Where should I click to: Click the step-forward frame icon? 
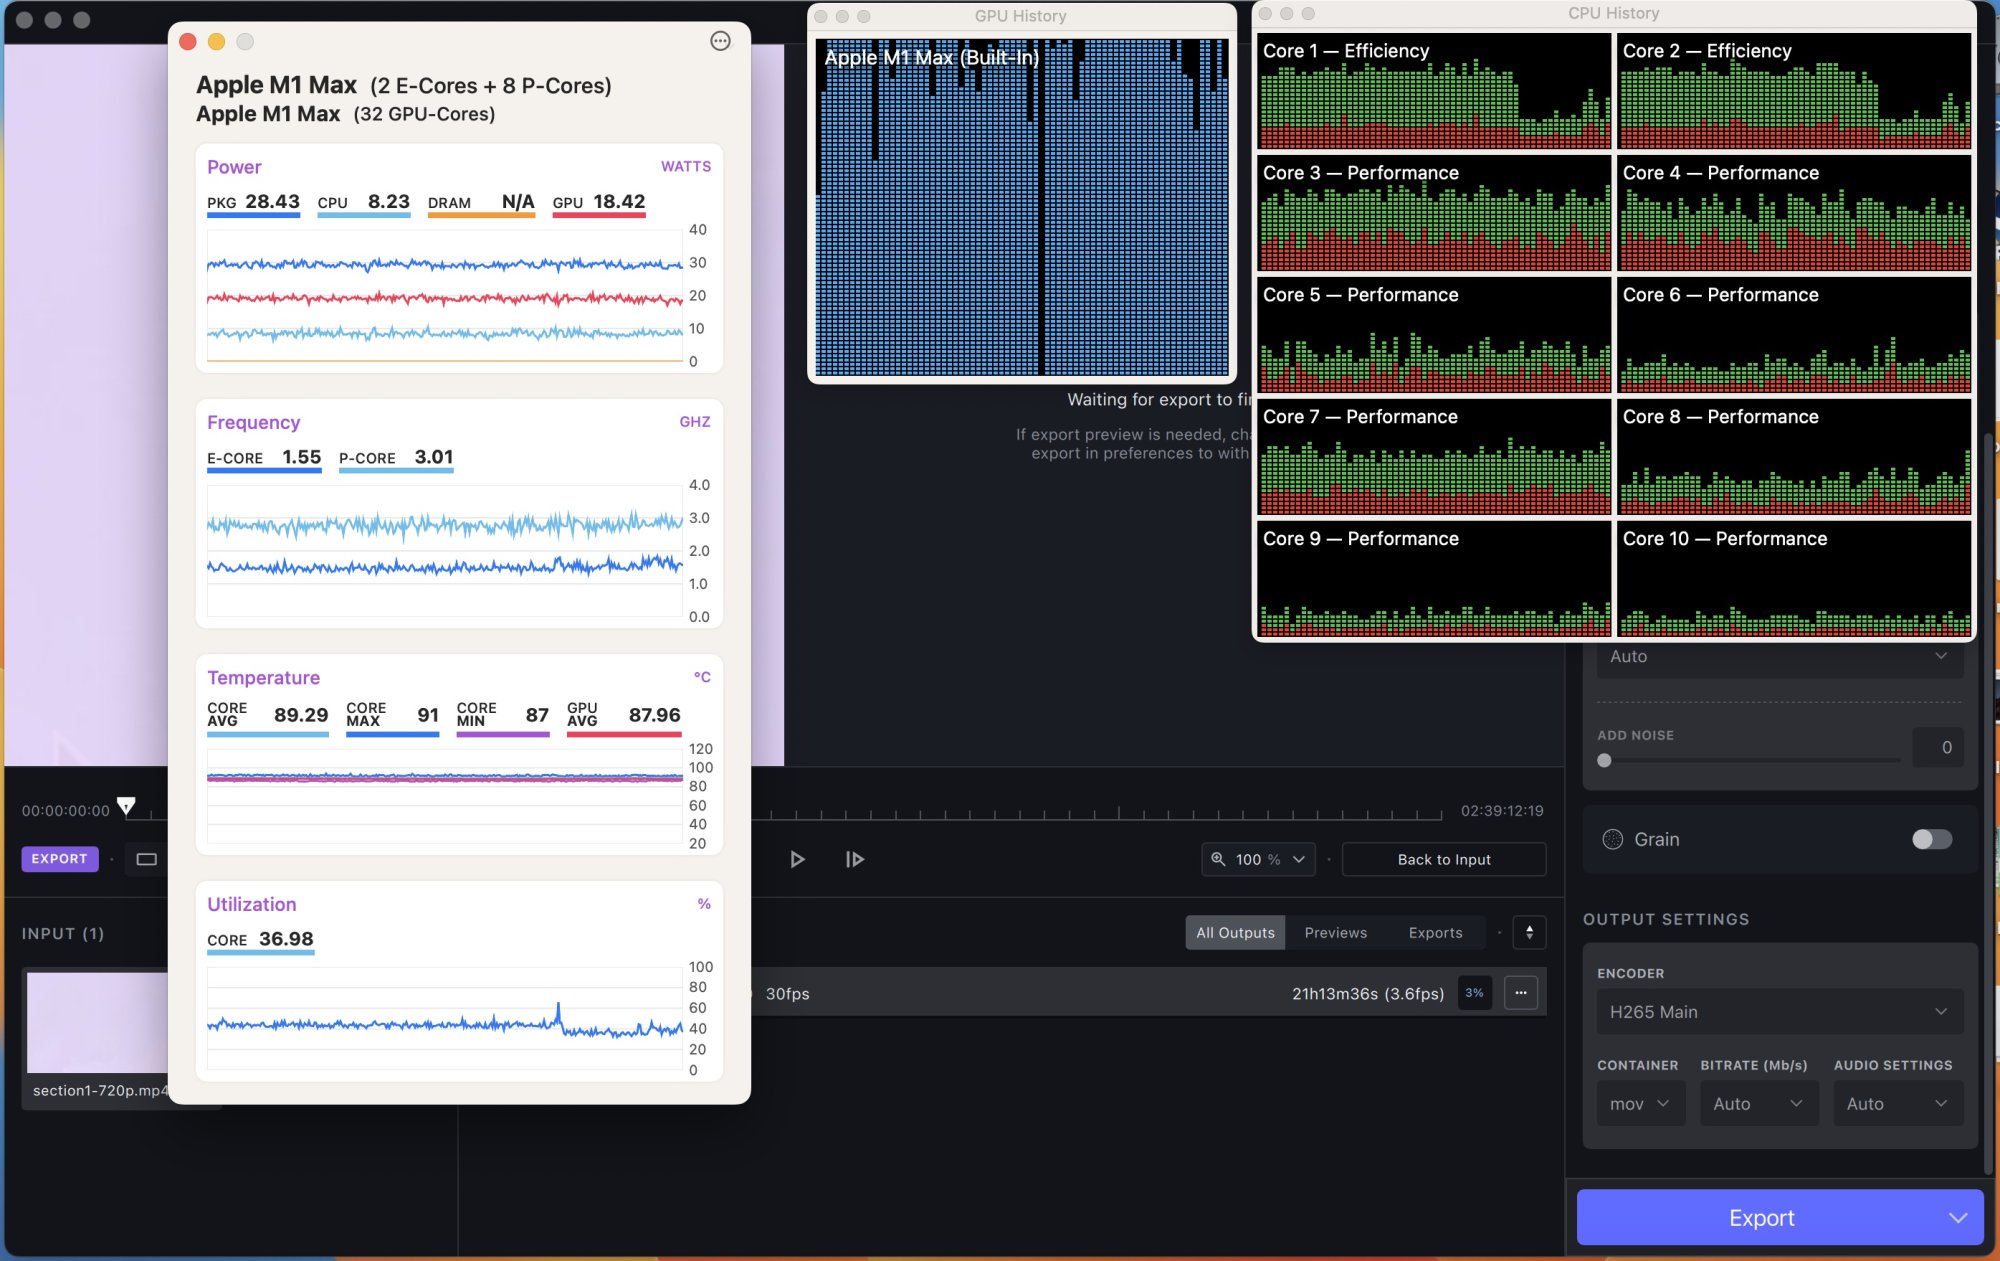click(x=854, y=859)
